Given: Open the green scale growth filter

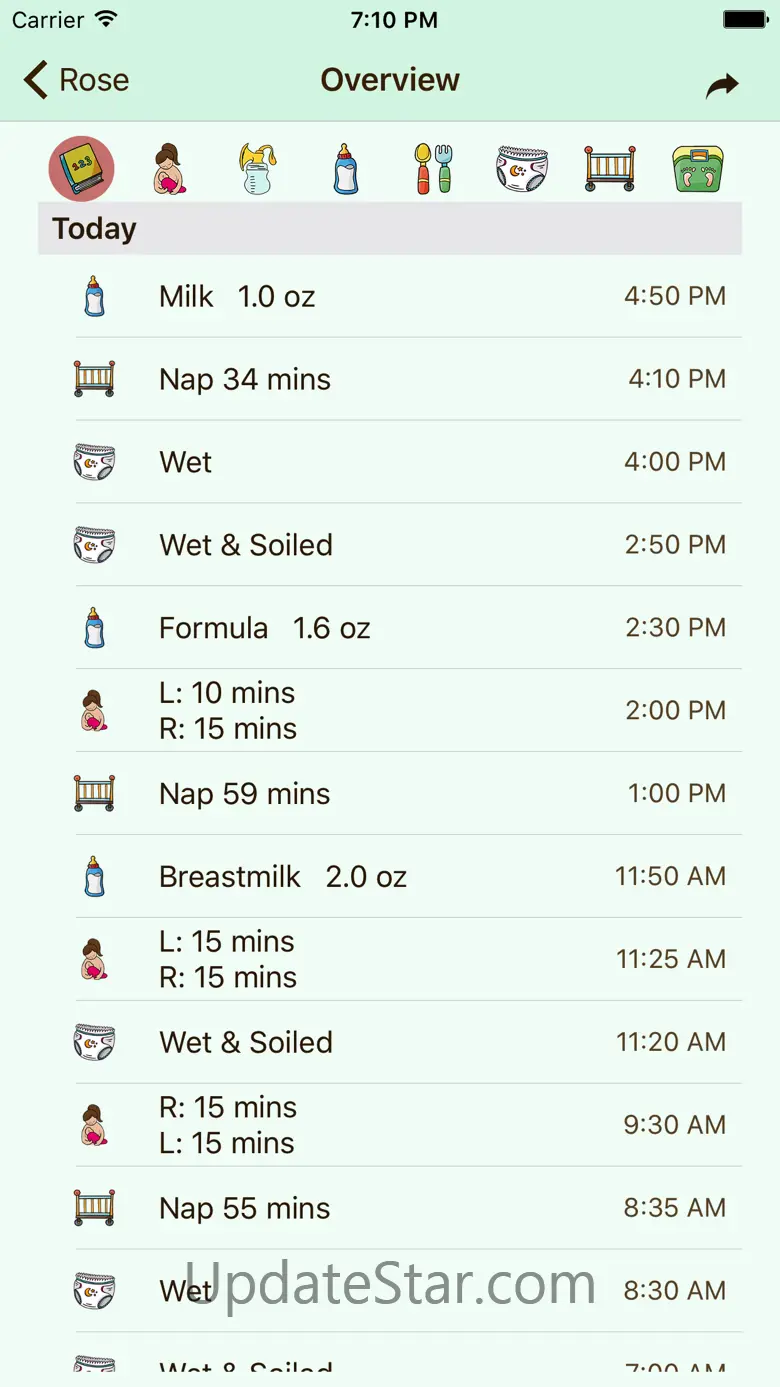Looking at the screenshot, I should pyautogui.click(x=698, y=168).
